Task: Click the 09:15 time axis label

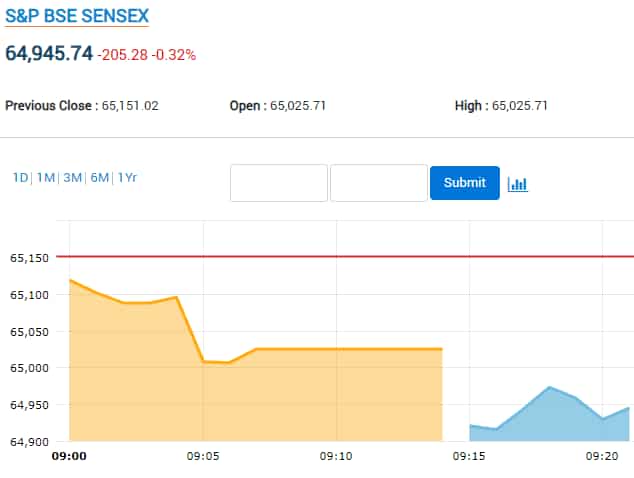Action: [469, 456]
